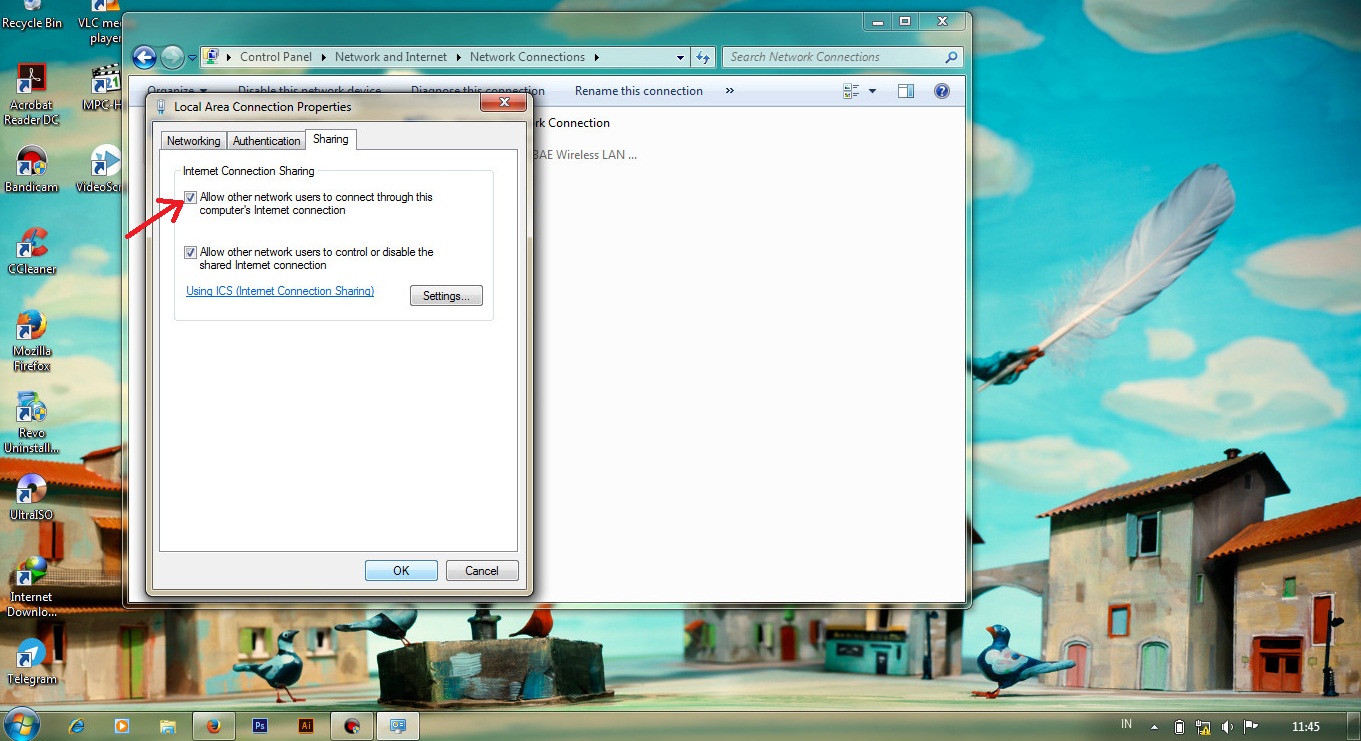This screenshot has width=1361, height=741.
Task: Expand the toolbar overflow chevron
Action: coord(729,91)
